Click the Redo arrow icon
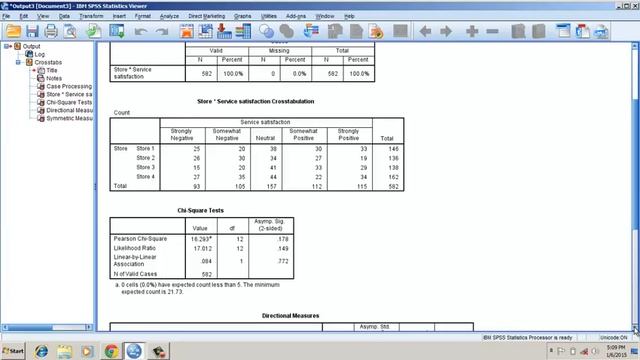Image resolution: width=640 pixels, height=360 pixels. coord(162,31)
